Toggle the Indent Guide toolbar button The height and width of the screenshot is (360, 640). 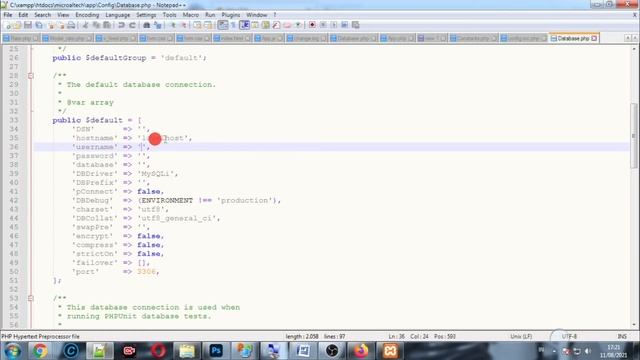(244, 25)
